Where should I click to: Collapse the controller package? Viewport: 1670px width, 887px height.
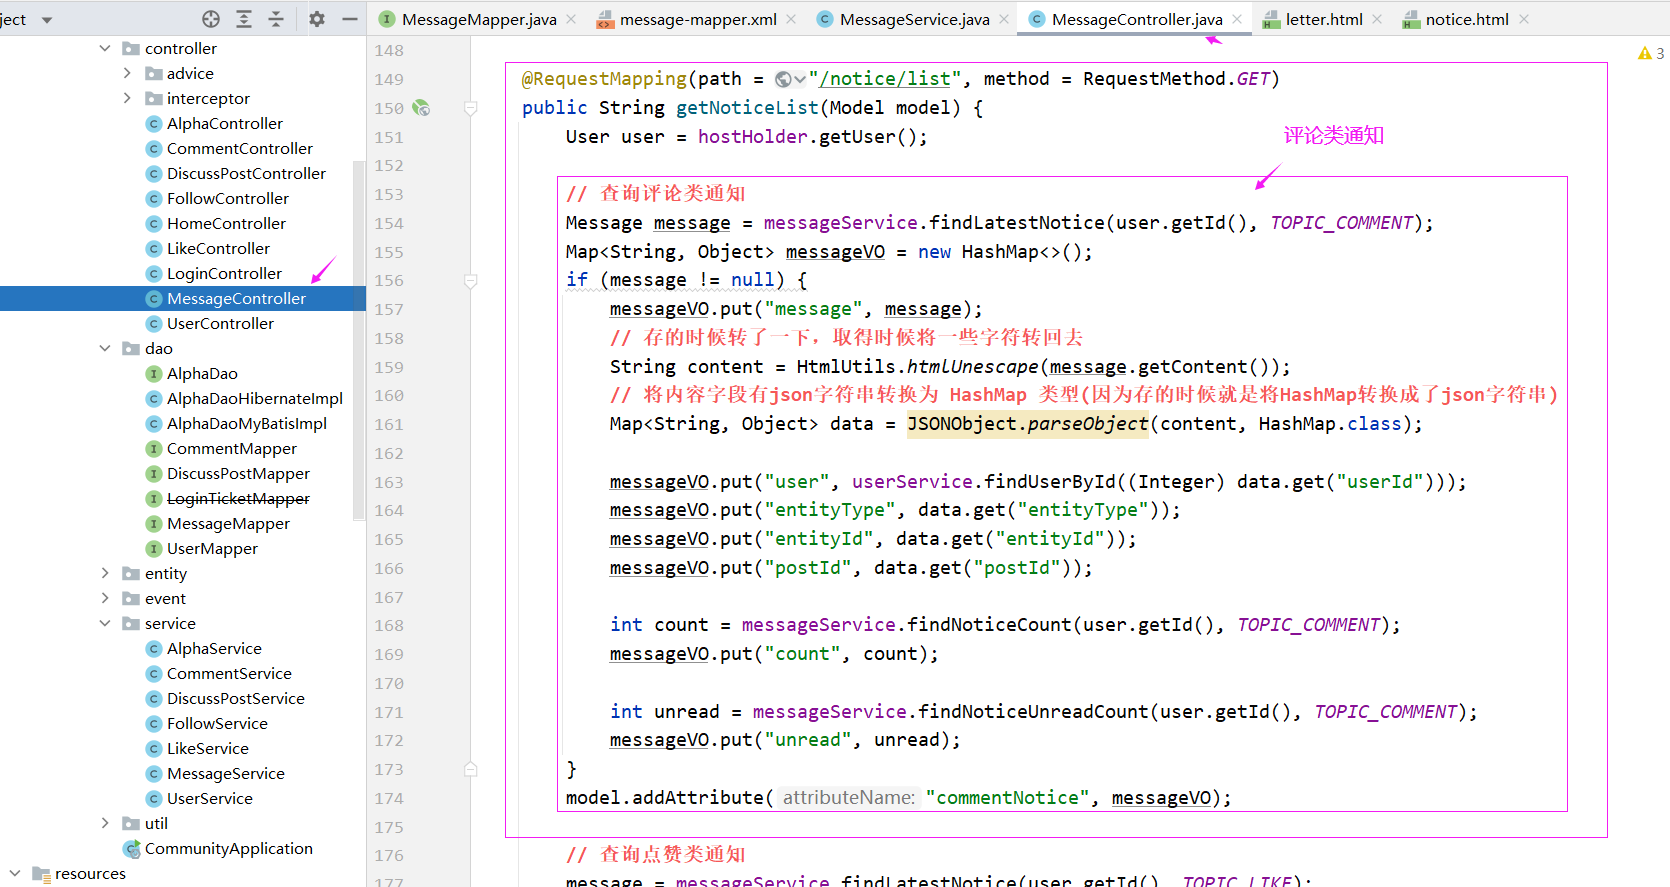pos(105,48)
